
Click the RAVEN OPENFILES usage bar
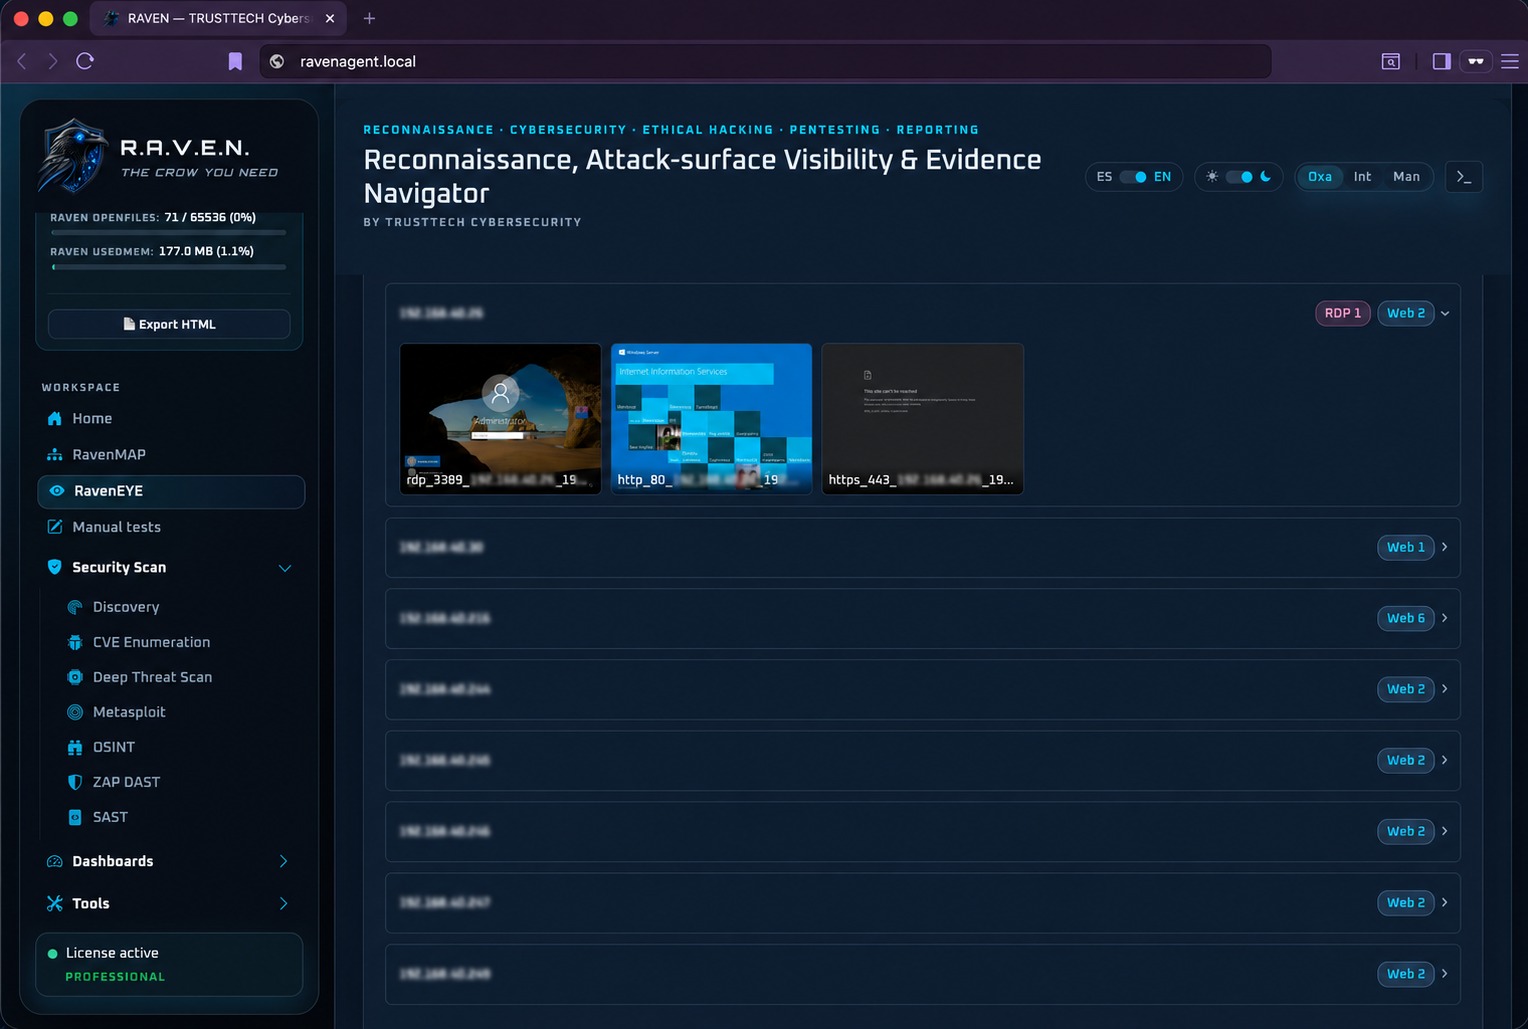tap(169, 232)
